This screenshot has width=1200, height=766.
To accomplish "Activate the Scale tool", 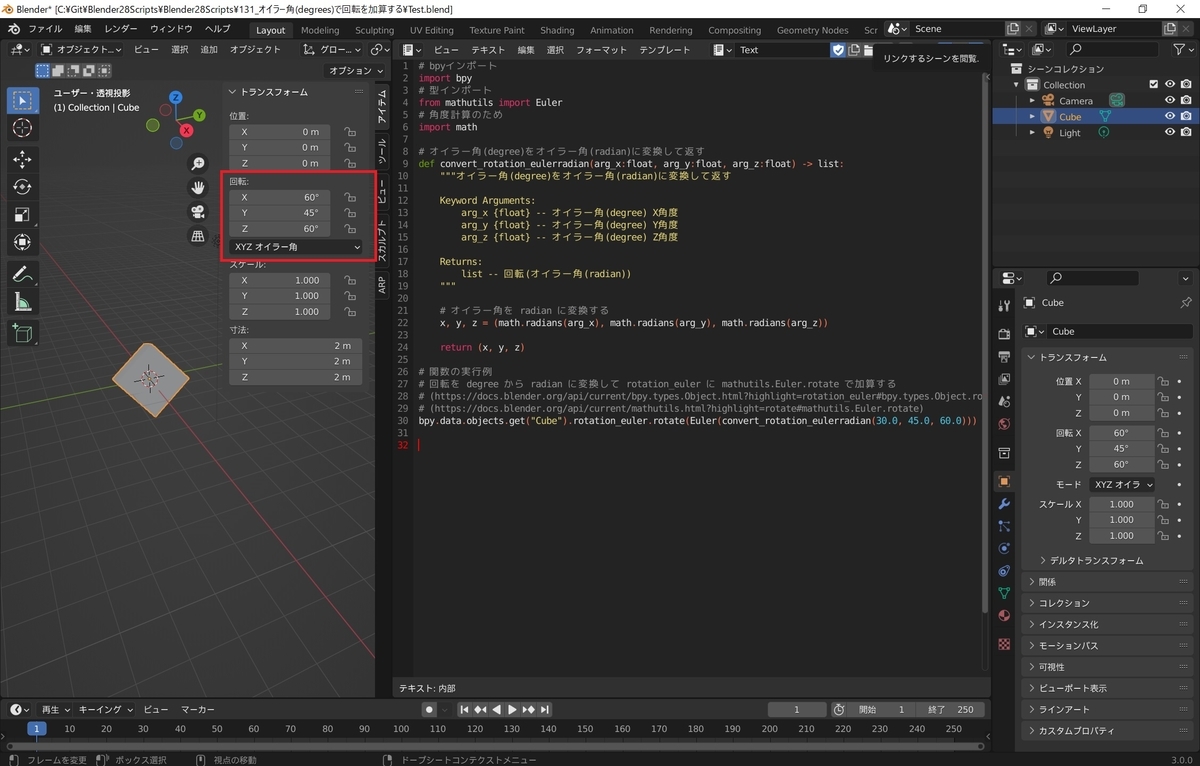I will (x=23, y=214).
